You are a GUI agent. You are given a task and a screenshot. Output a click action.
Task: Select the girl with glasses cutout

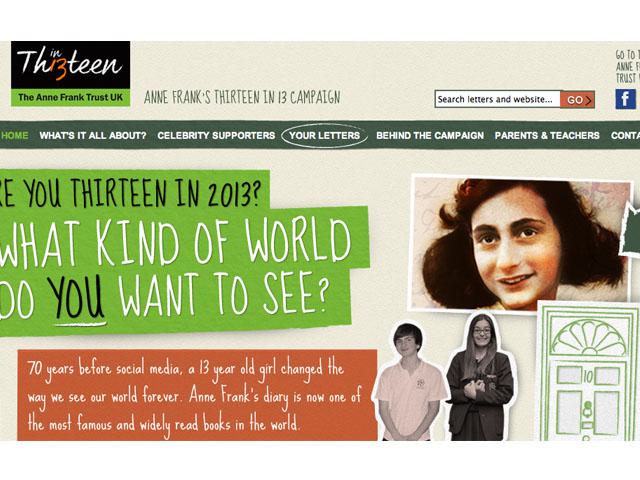click(x=482, y=378)
